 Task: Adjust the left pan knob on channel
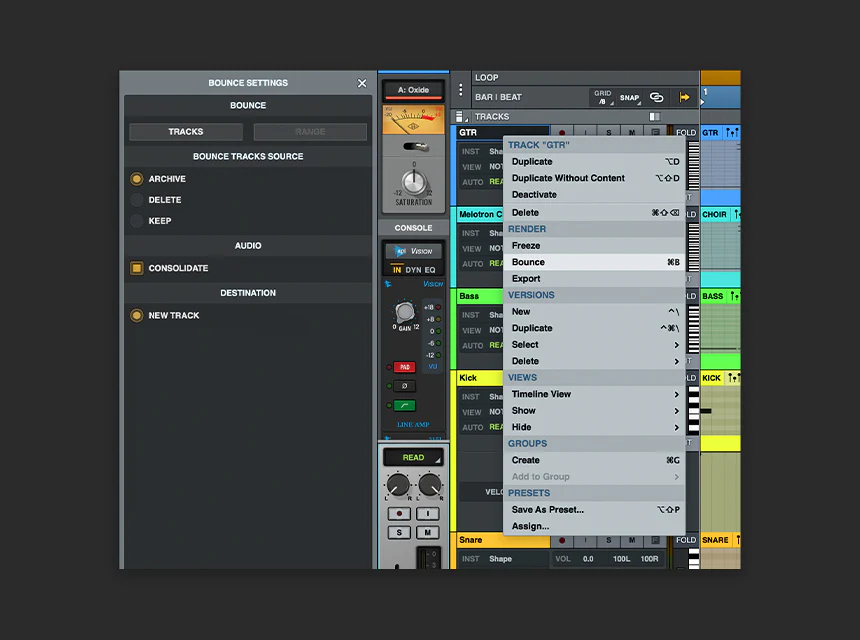[398, 485]
